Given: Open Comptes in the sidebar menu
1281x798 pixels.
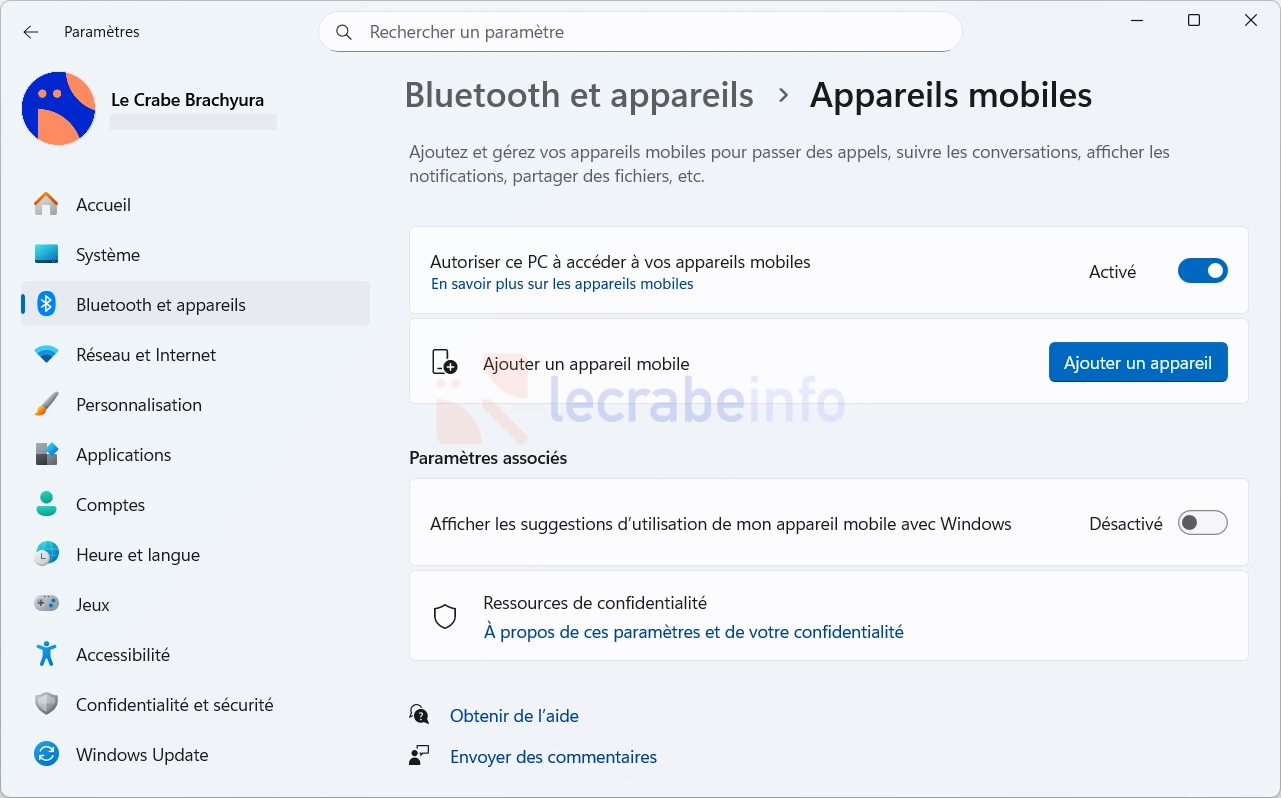Looking at the screenshot, I should point(110,505).
